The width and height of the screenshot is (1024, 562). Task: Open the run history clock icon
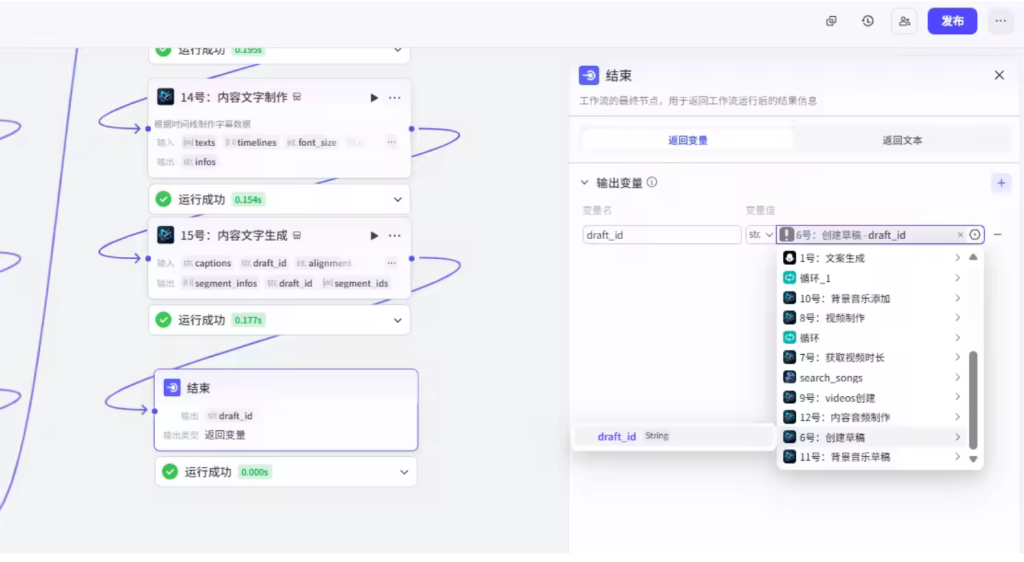tap(868, 21)
